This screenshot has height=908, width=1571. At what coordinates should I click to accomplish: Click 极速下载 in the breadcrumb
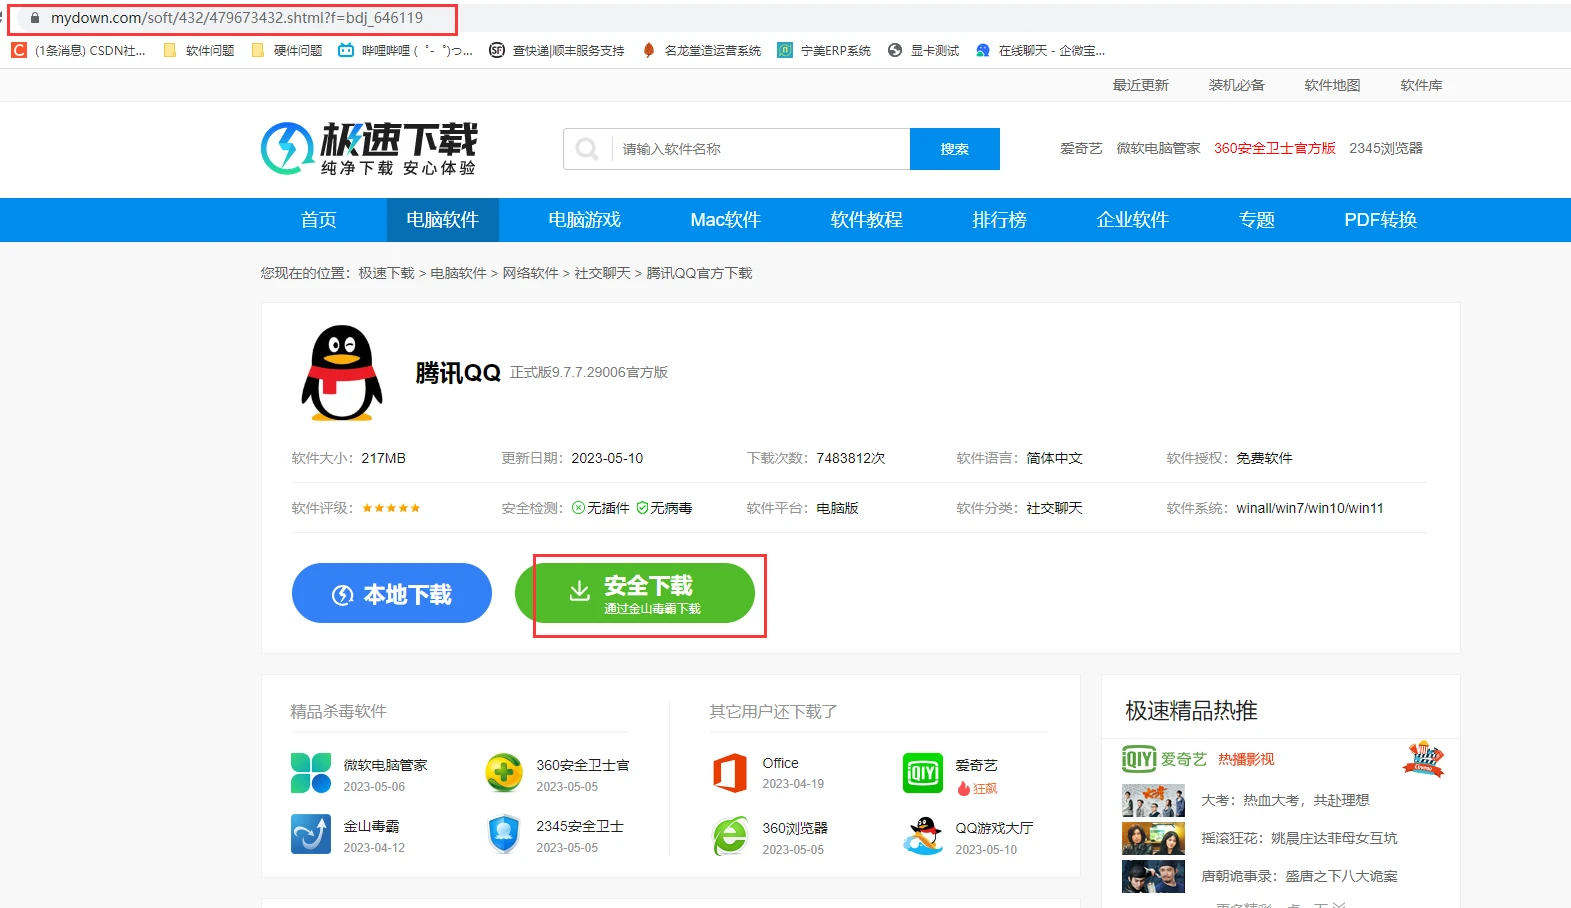click(386, 273)
